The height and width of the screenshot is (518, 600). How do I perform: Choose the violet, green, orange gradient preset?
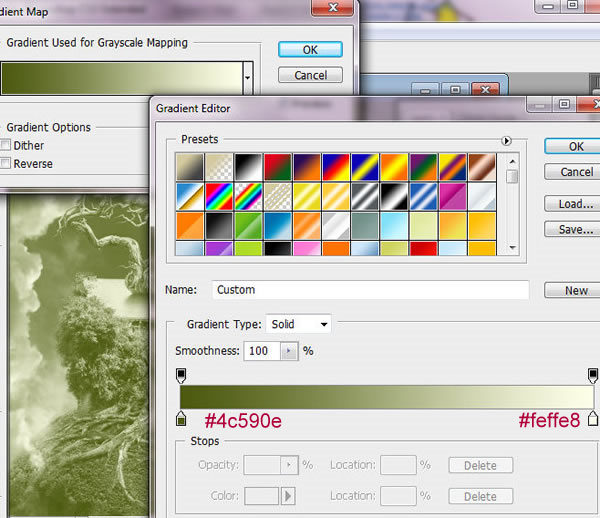coord(424,167)
